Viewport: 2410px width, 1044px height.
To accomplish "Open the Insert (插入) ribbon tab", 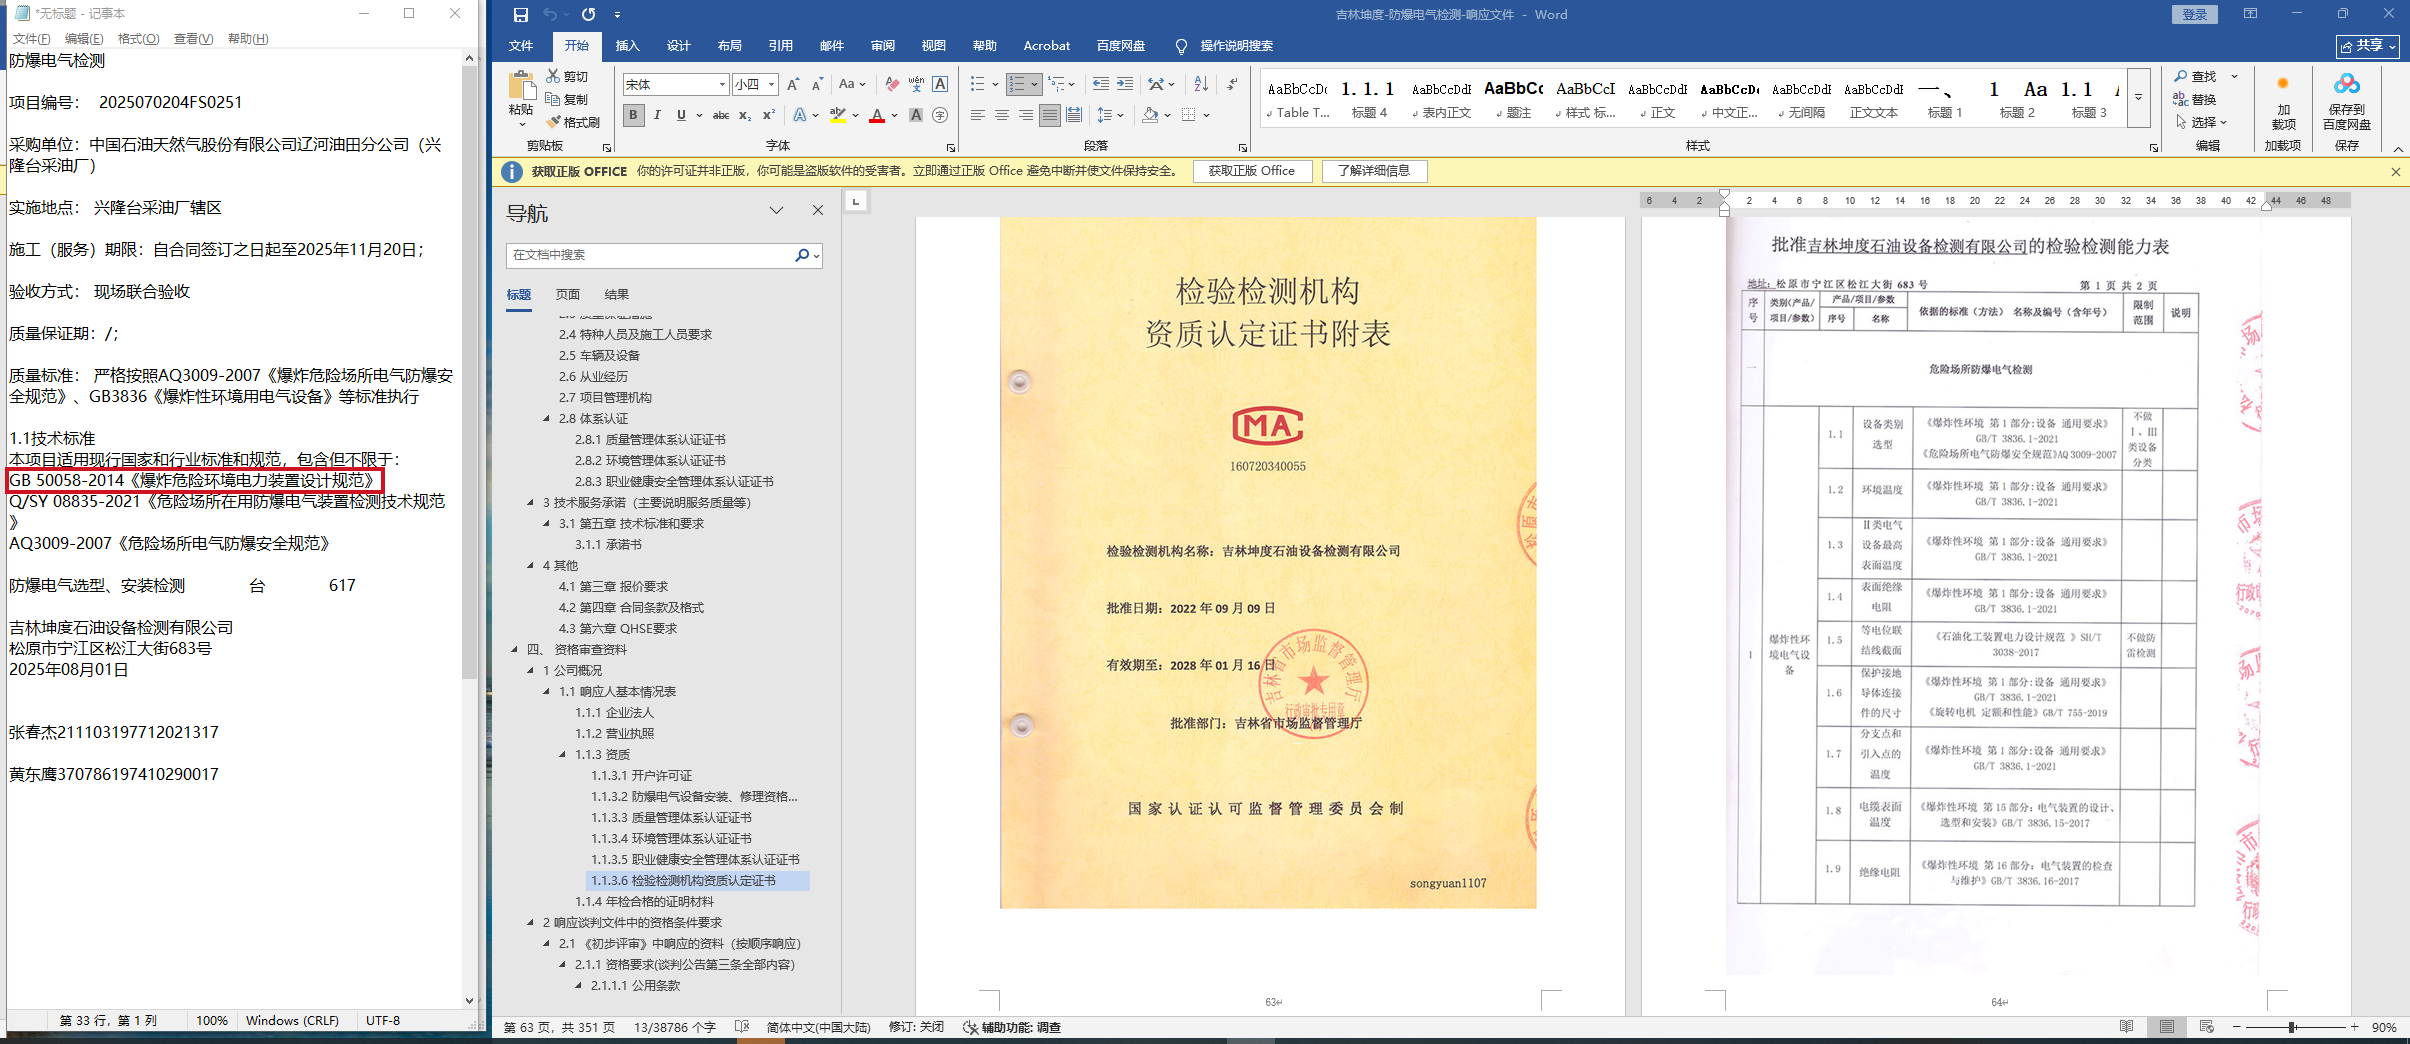I will tap(627, 46).
